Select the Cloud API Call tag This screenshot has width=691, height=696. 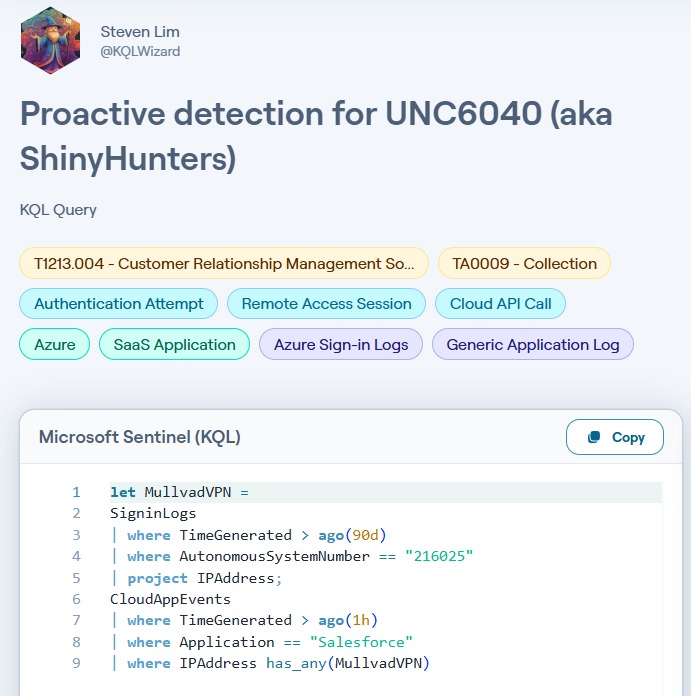pos(500,304)
